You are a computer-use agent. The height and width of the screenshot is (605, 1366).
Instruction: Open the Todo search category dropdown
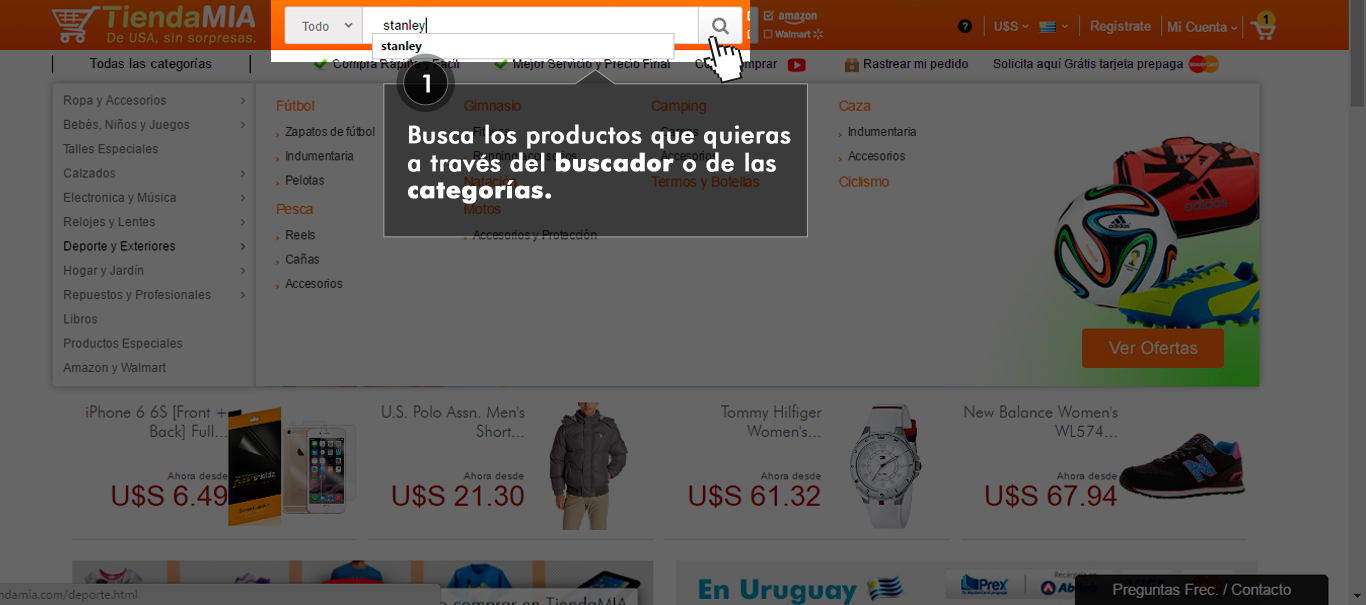click(323, 26)
